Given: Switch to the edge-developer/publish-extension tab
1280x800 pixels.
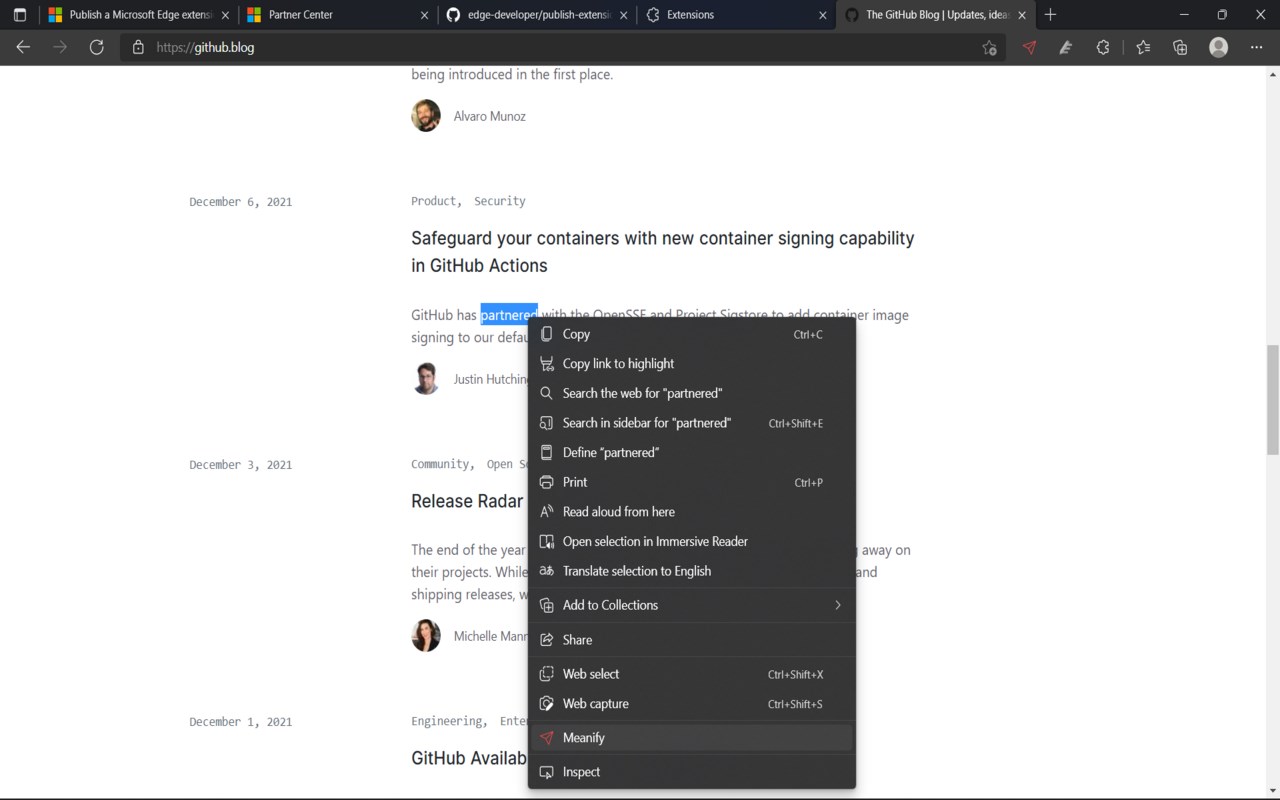Looking at the screenshot, I should (537, 15).
